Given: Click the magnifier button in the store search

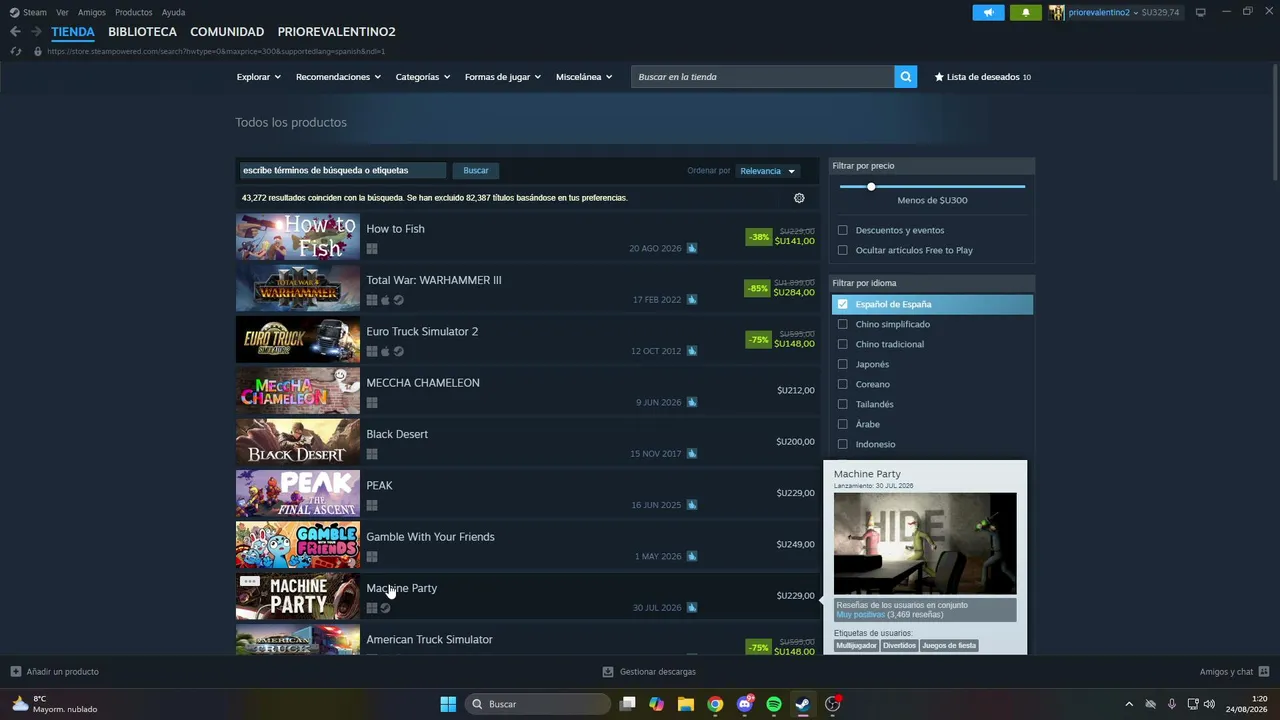Looking at the screenshot, I should pyautogui.click(x=905, y=77).
